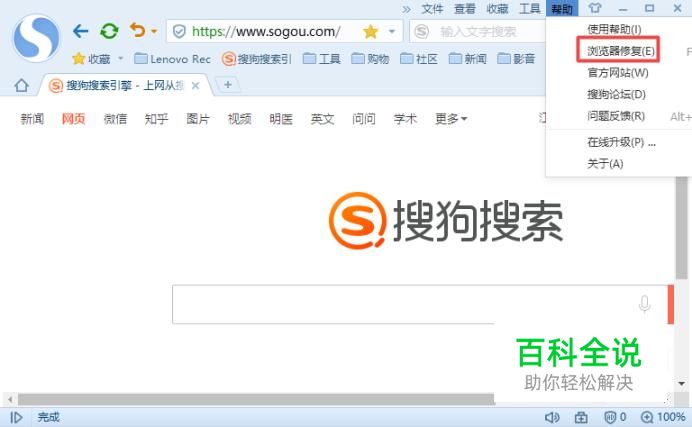This screenshot has height=427, width=692.
Task: Open the 新闻 bookmark folder
Action: 467,59
